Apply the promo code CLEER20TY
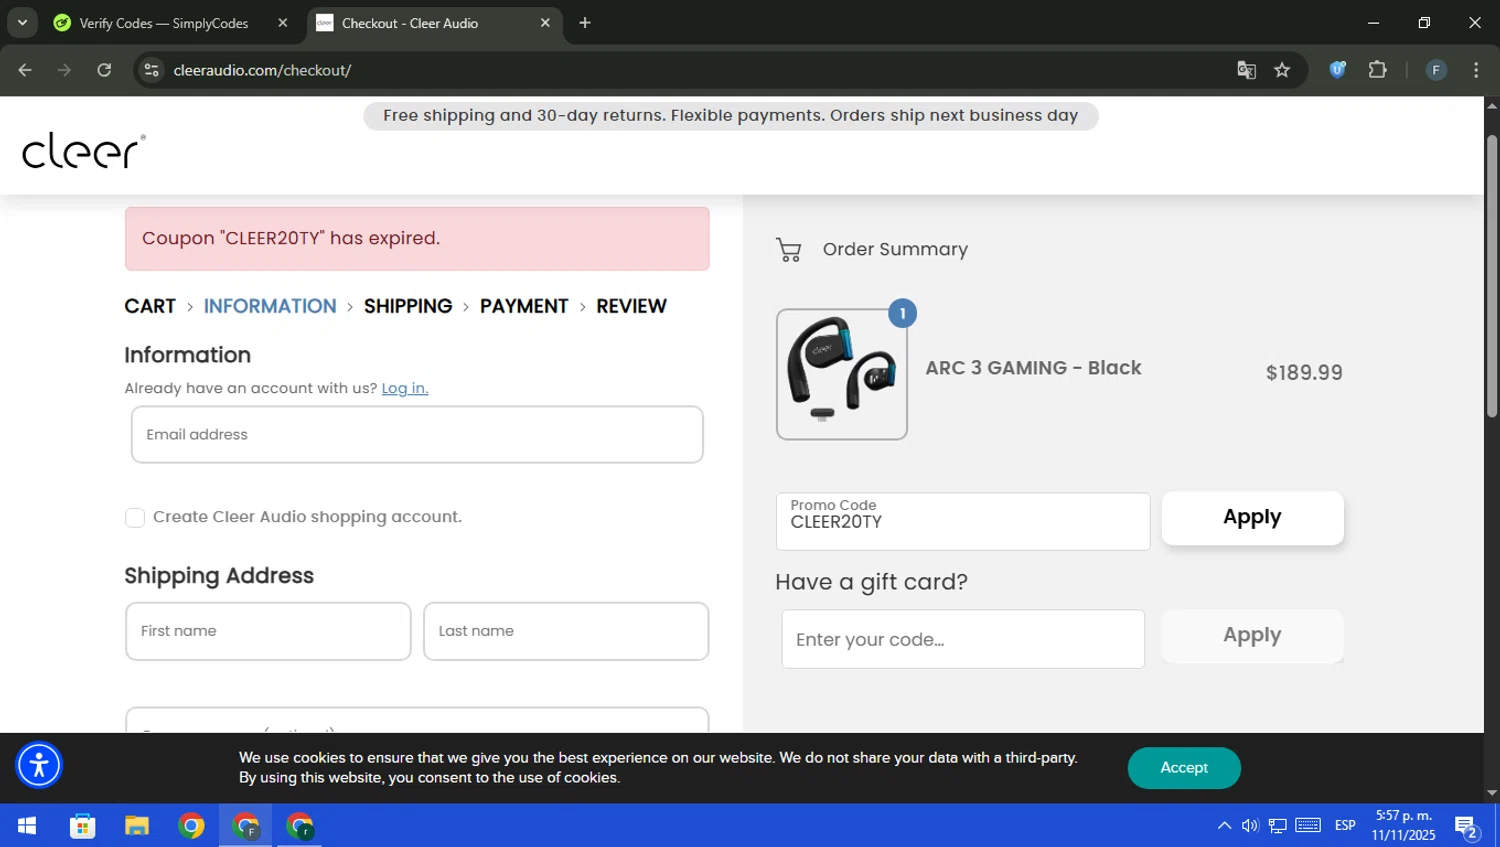Screen dimensions: 1500x847 pyautogui.click(x=1252, y=518)
